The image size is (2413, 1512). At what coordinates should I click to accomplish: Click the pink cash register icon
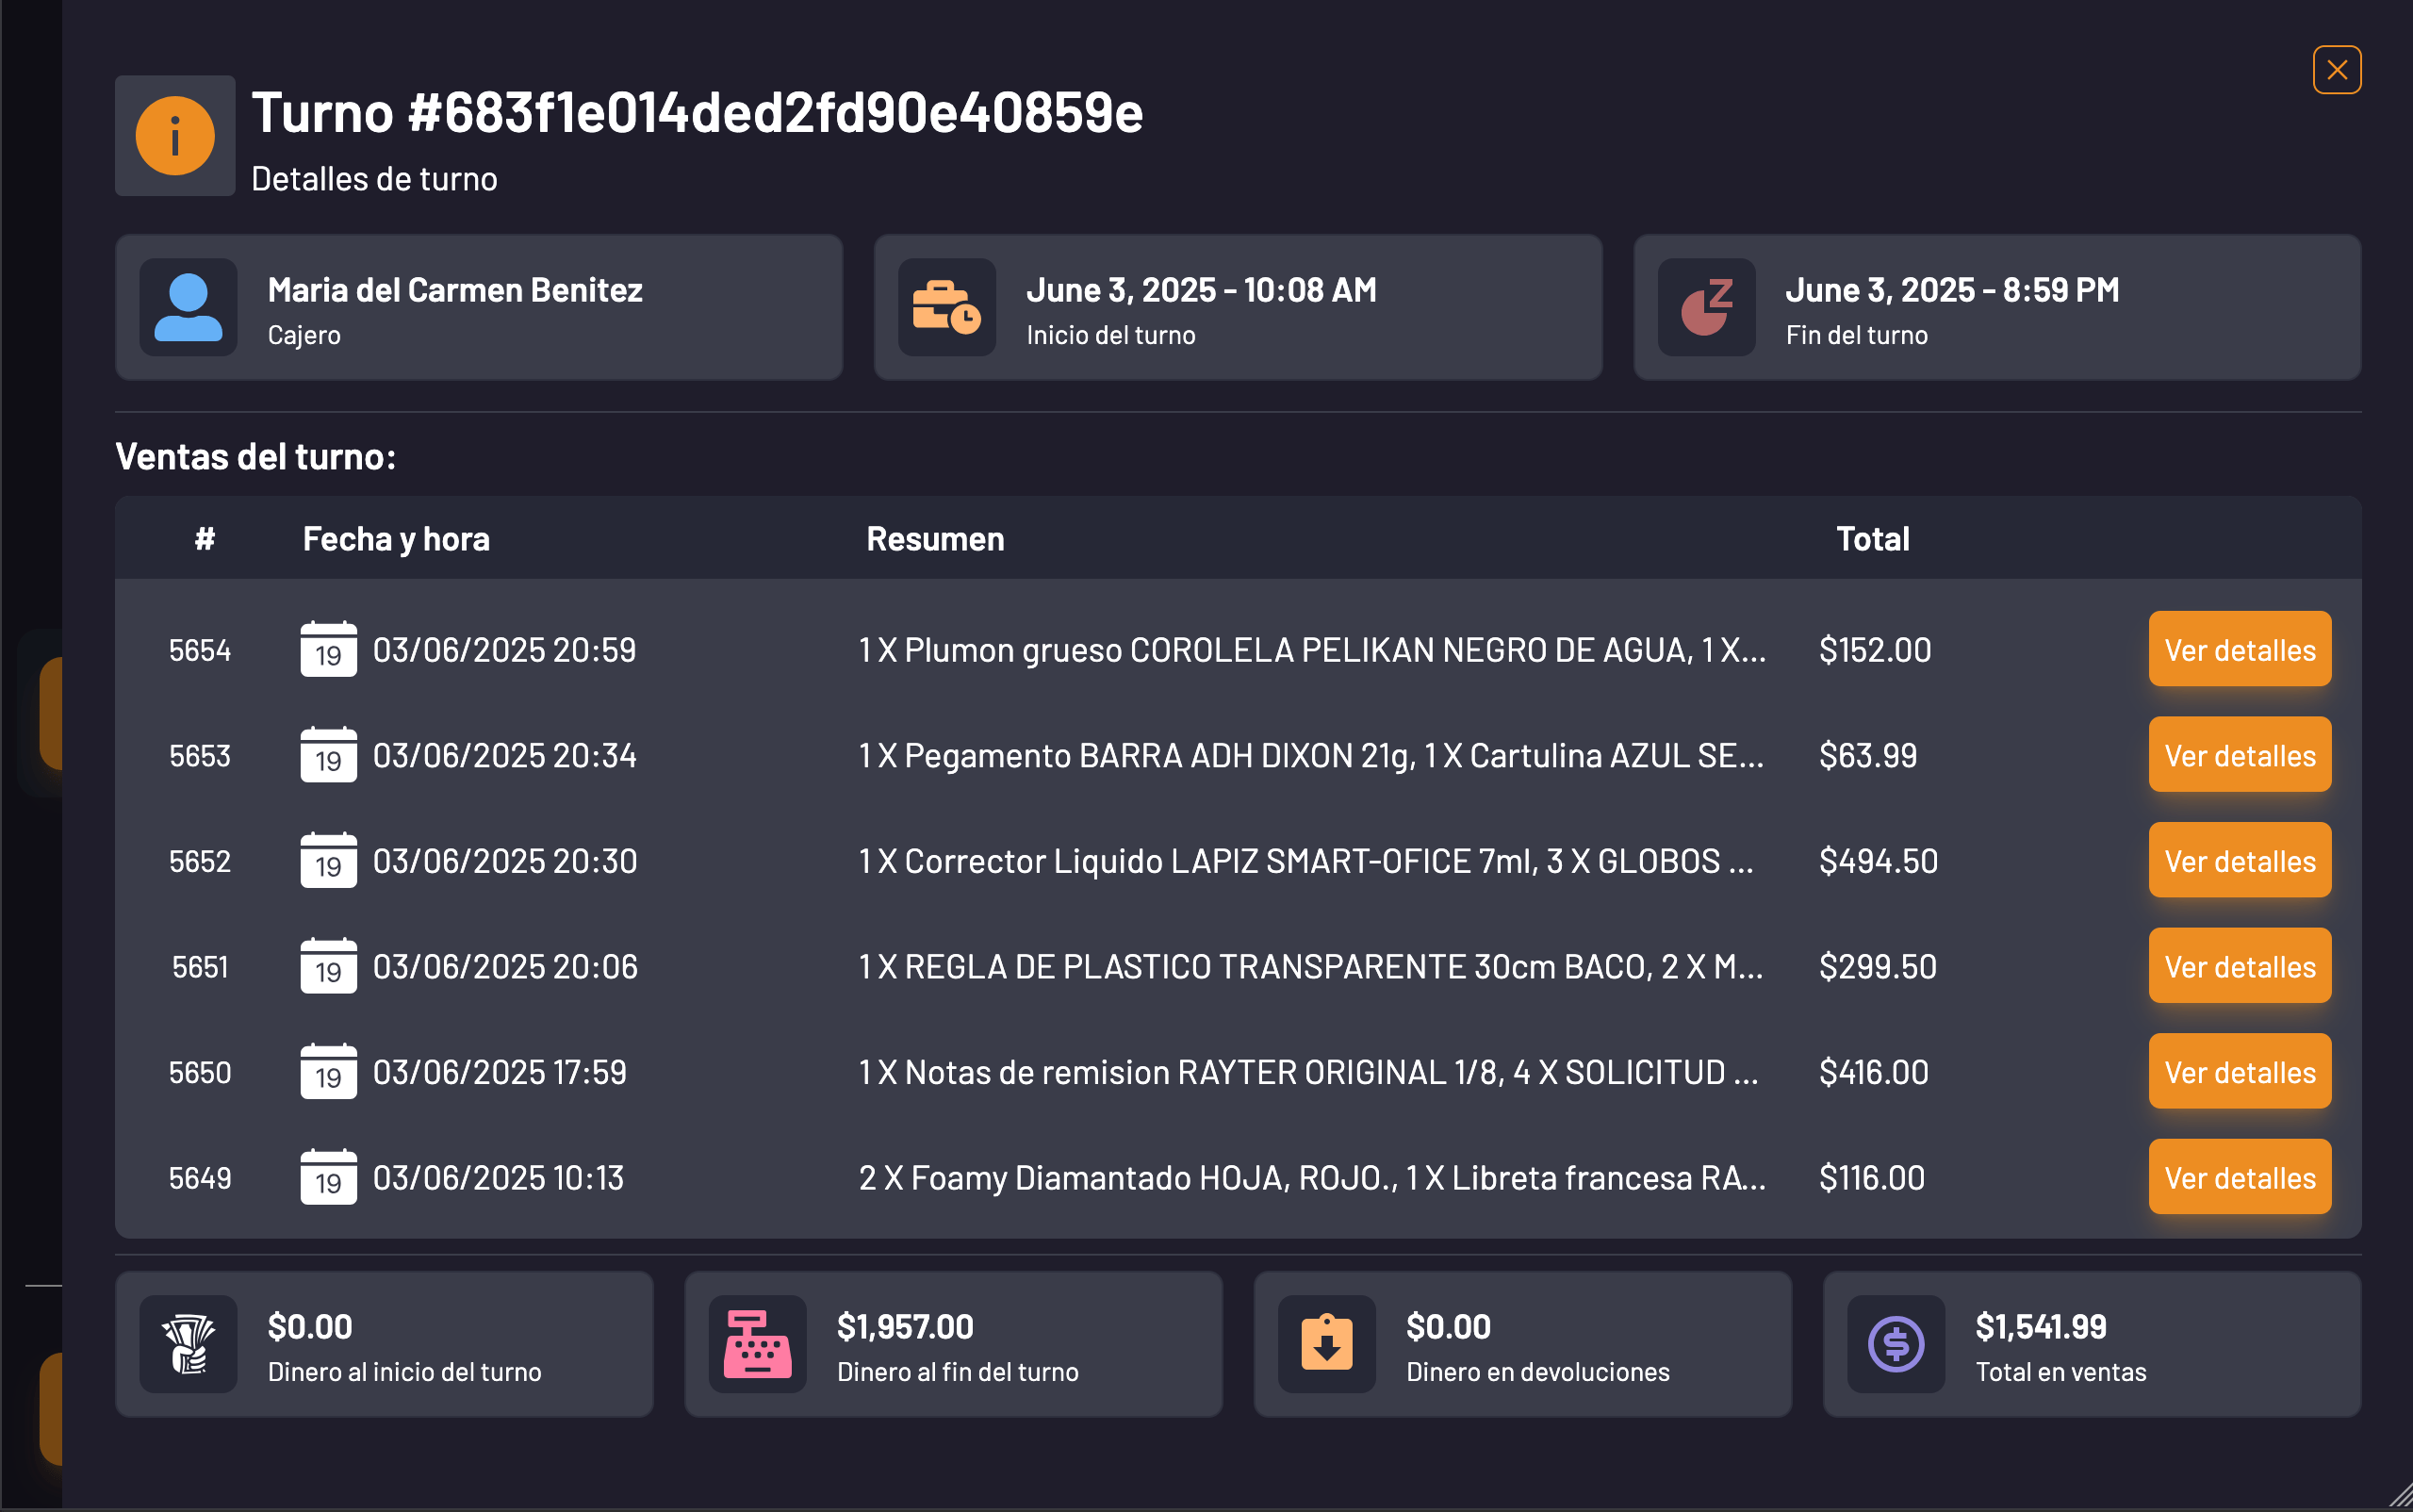[758, 1344]
